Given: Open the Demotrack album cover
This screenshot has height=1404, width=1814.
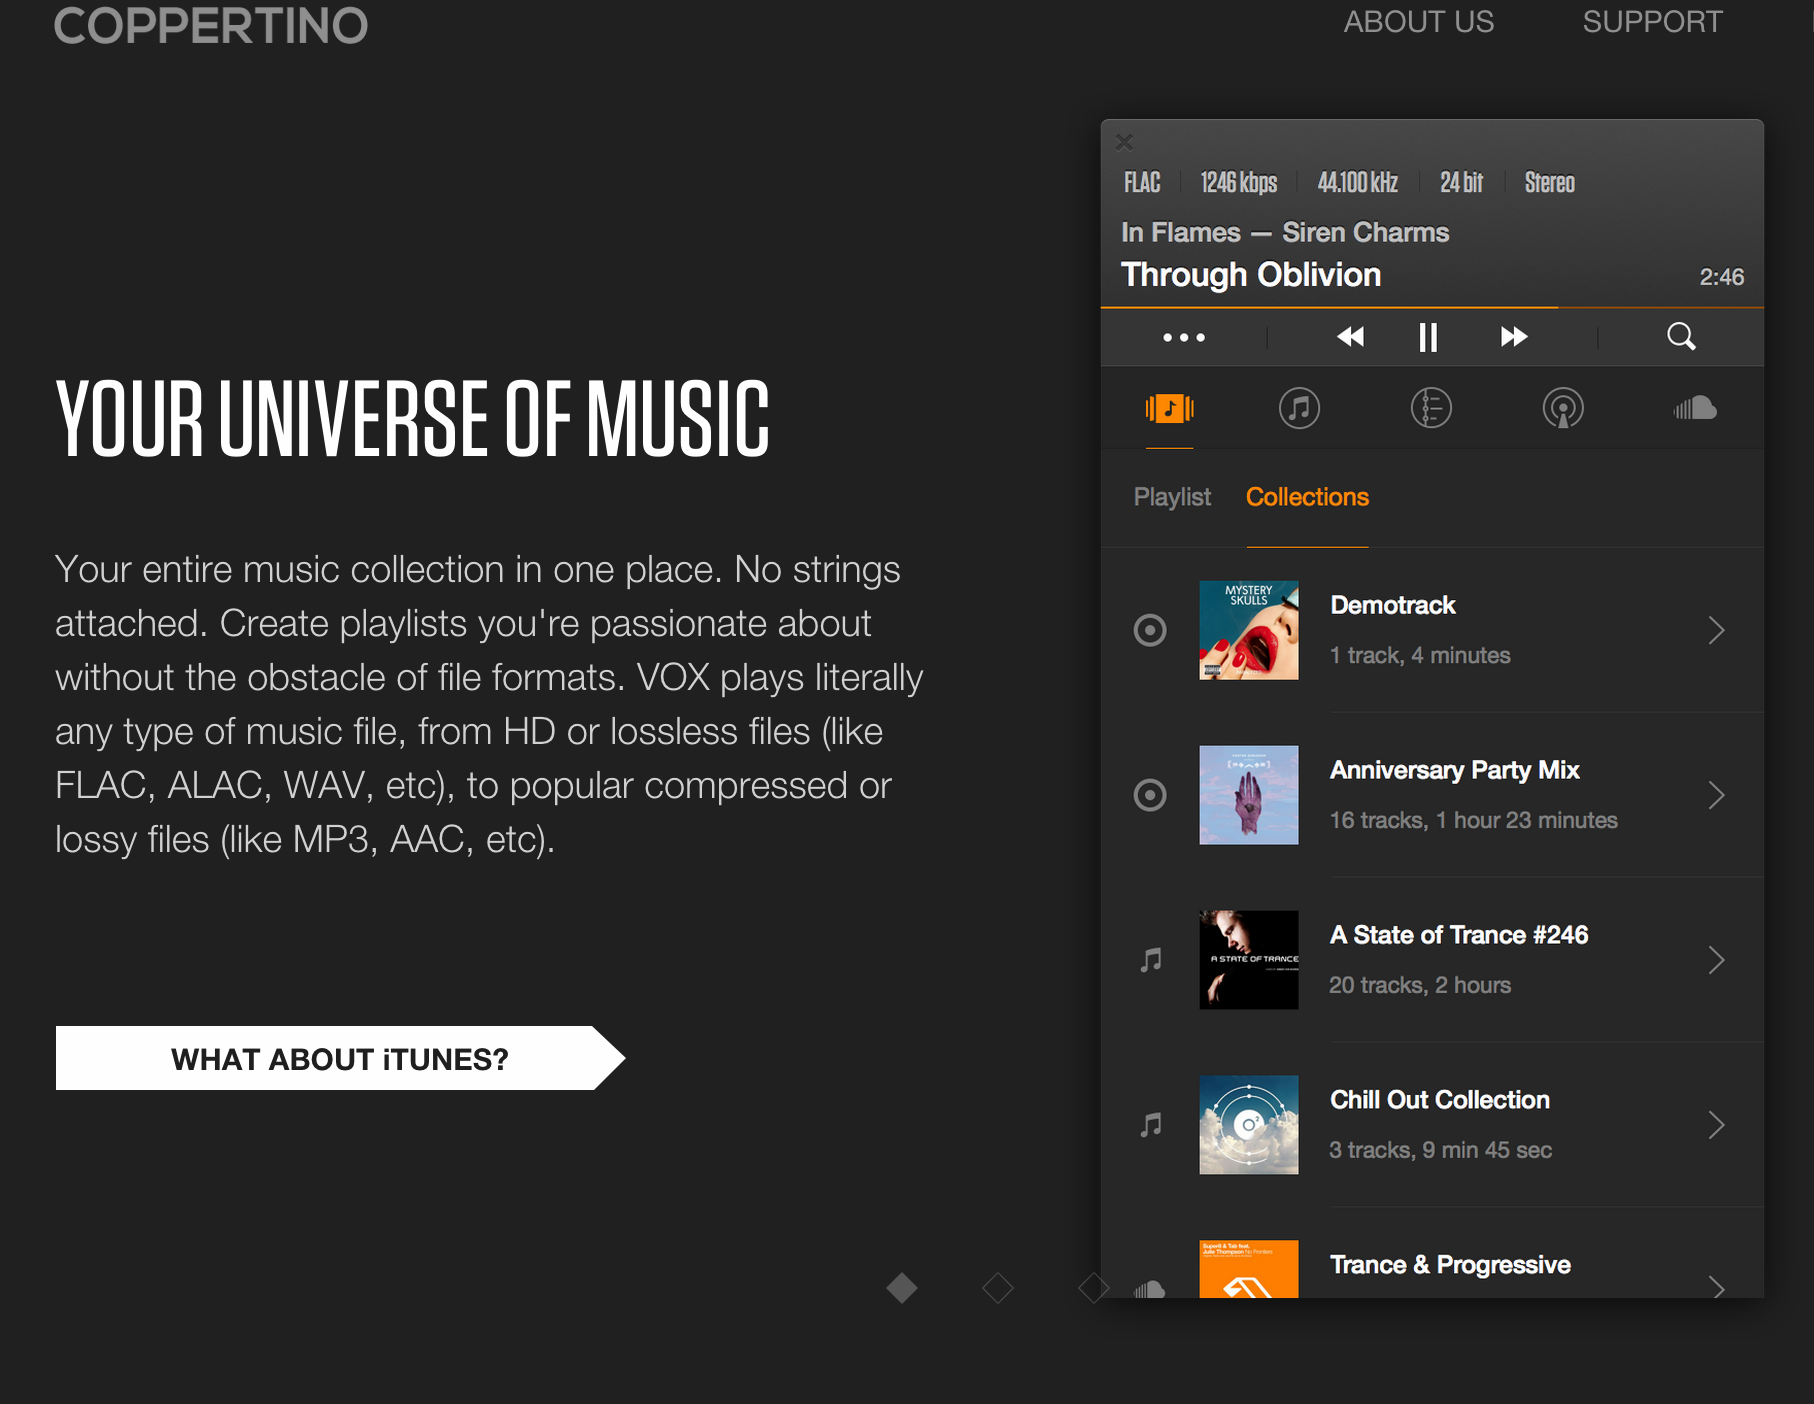Looking at the screenshot, I should 1249,630.
